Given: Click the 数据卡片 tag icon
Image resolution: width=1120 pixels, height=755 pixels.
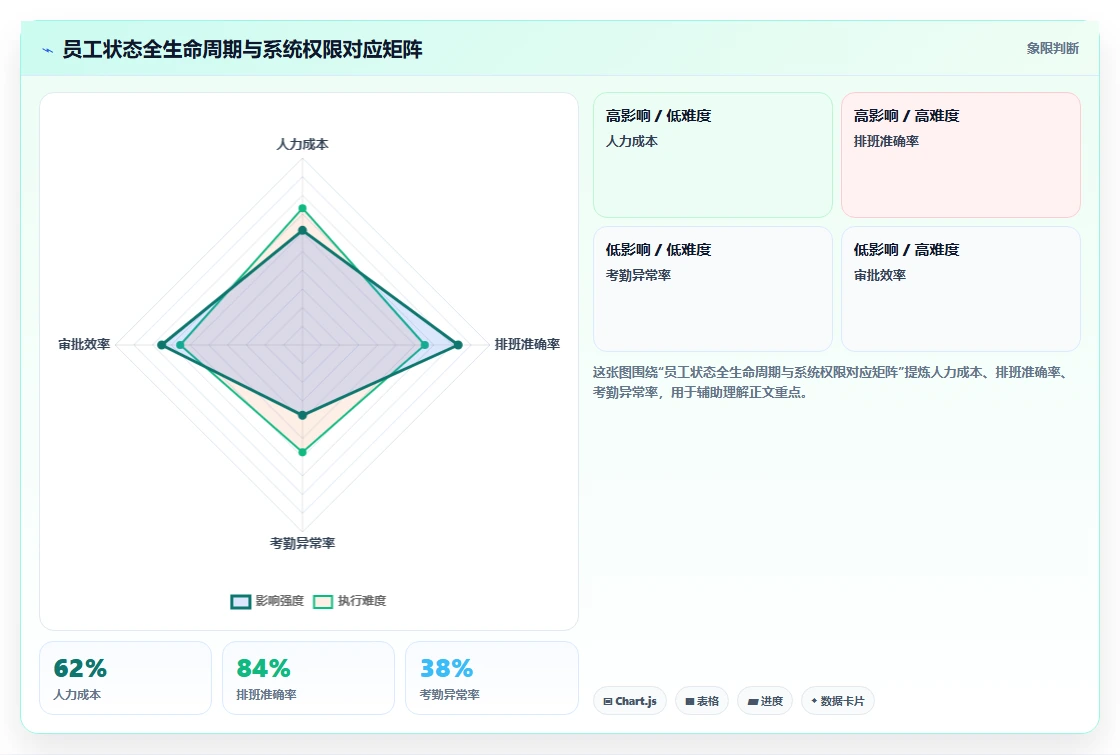Looking at the screenshot, I should [814, 701].
